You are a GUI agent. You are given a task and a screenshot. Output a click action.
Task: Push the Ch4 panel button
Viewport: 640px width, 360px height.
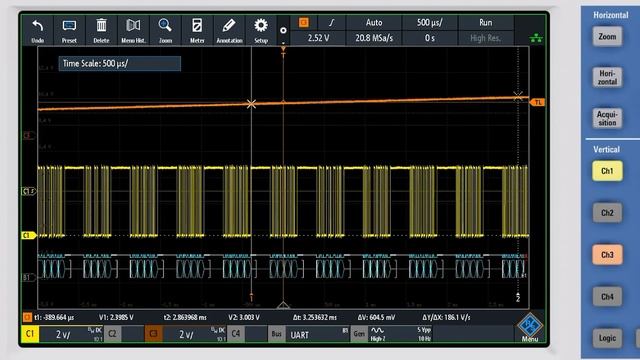tap(607, 297)
